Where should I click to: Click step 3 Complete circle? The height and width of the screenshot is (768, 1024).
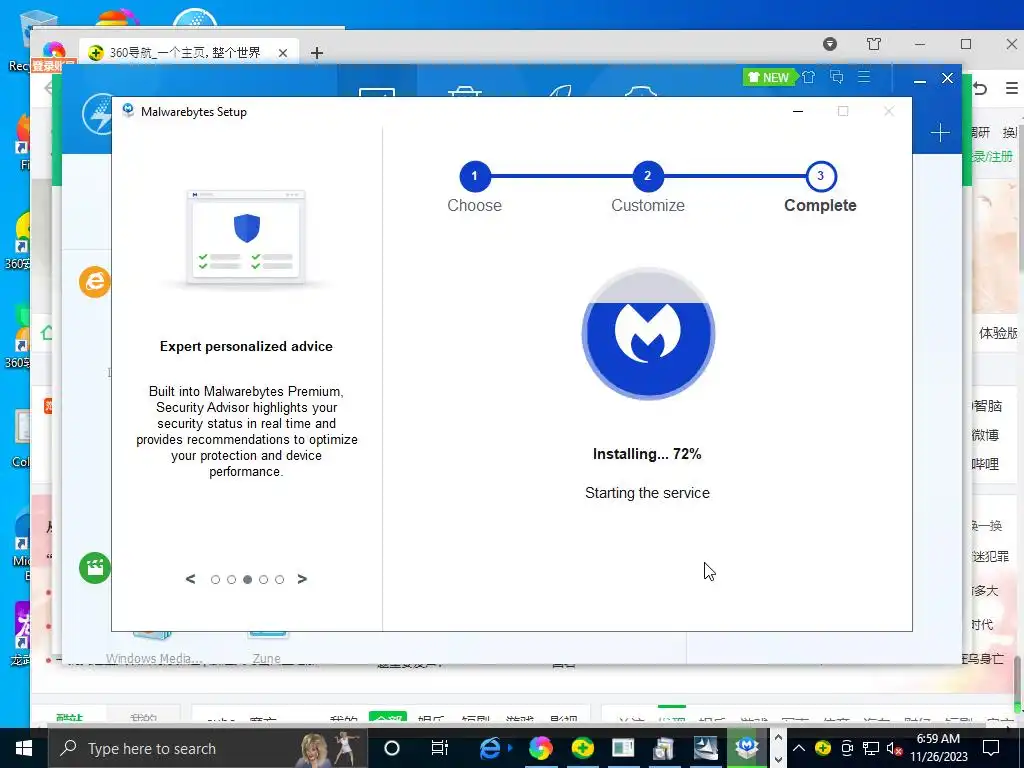point(821,176)
